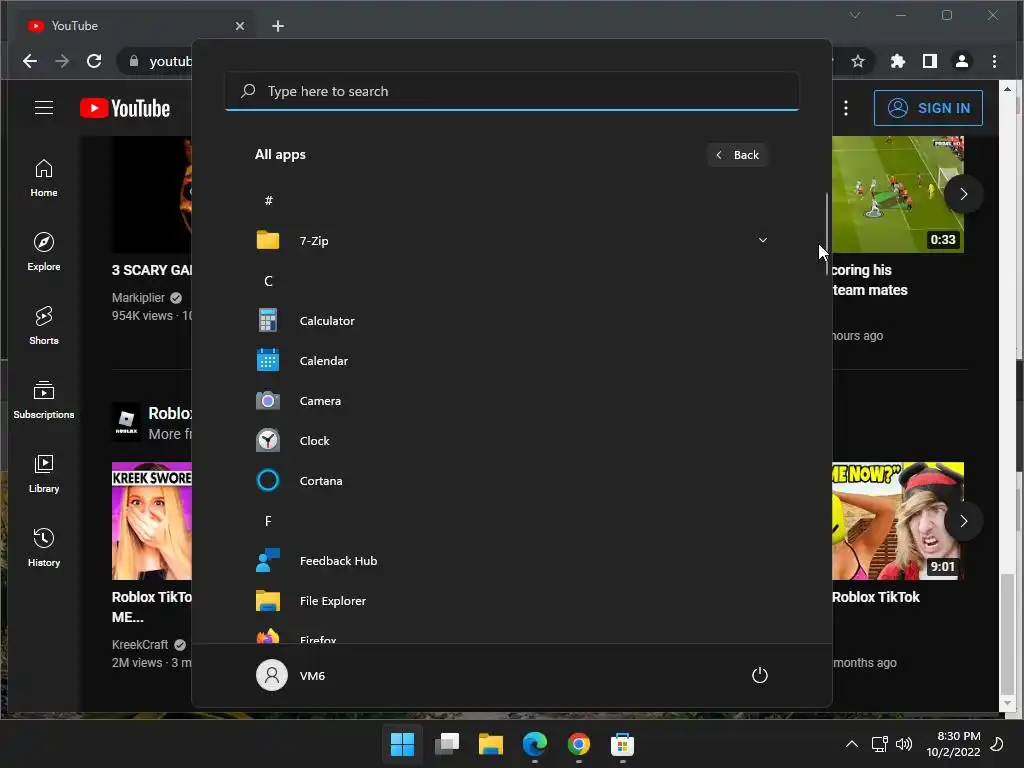Toggle Chrome side panel
The height and width of the screenshot is (768, 1024).
click(930, 61)
